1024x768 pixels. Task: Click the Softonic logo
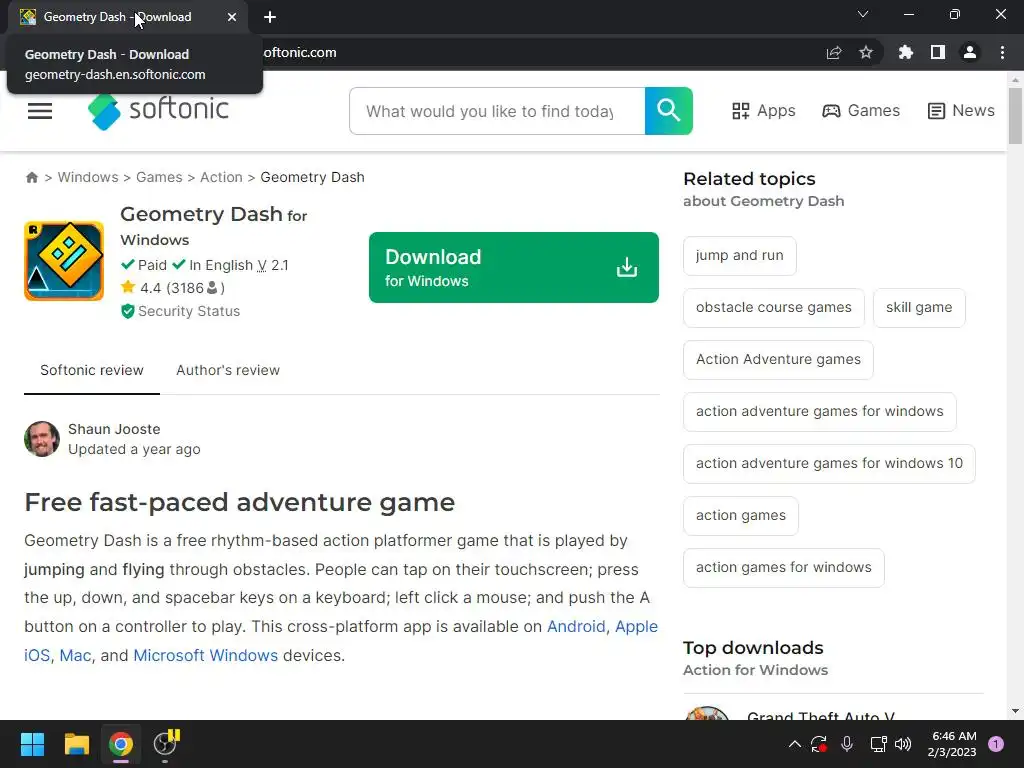point(159,111)
